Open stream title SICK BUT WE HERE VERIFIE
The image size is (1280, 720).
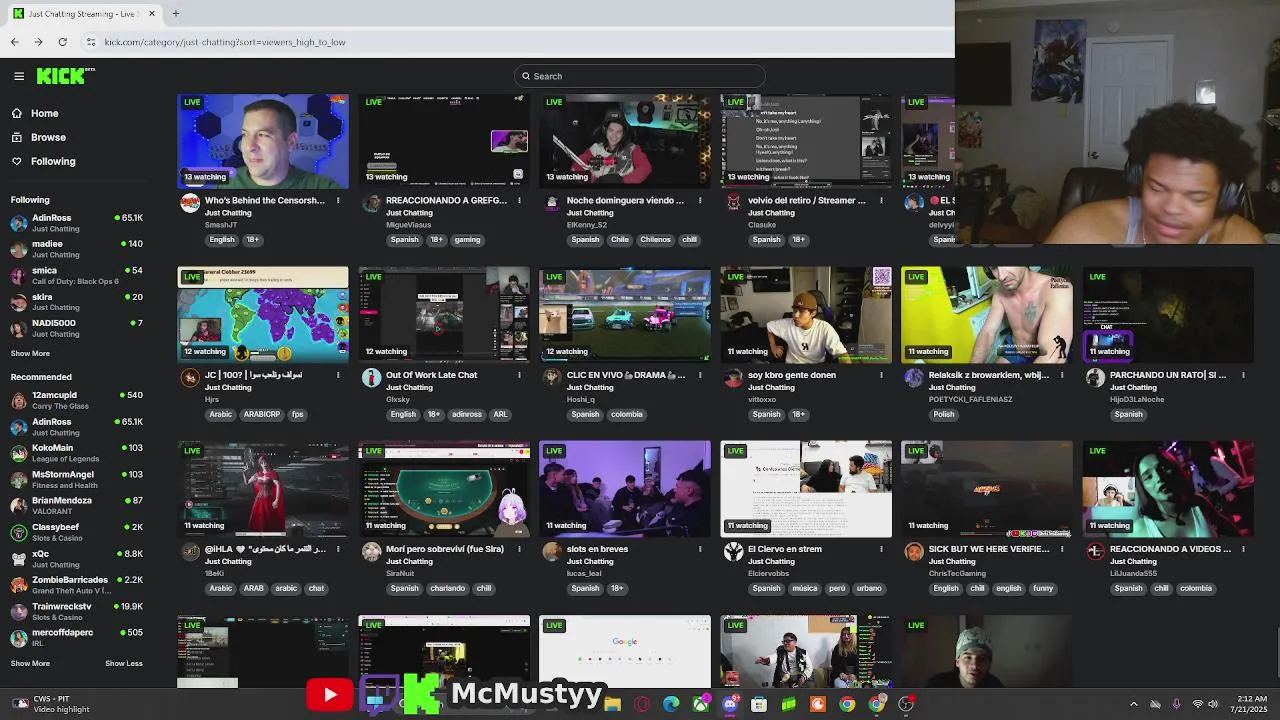click(x=991, y=549)
